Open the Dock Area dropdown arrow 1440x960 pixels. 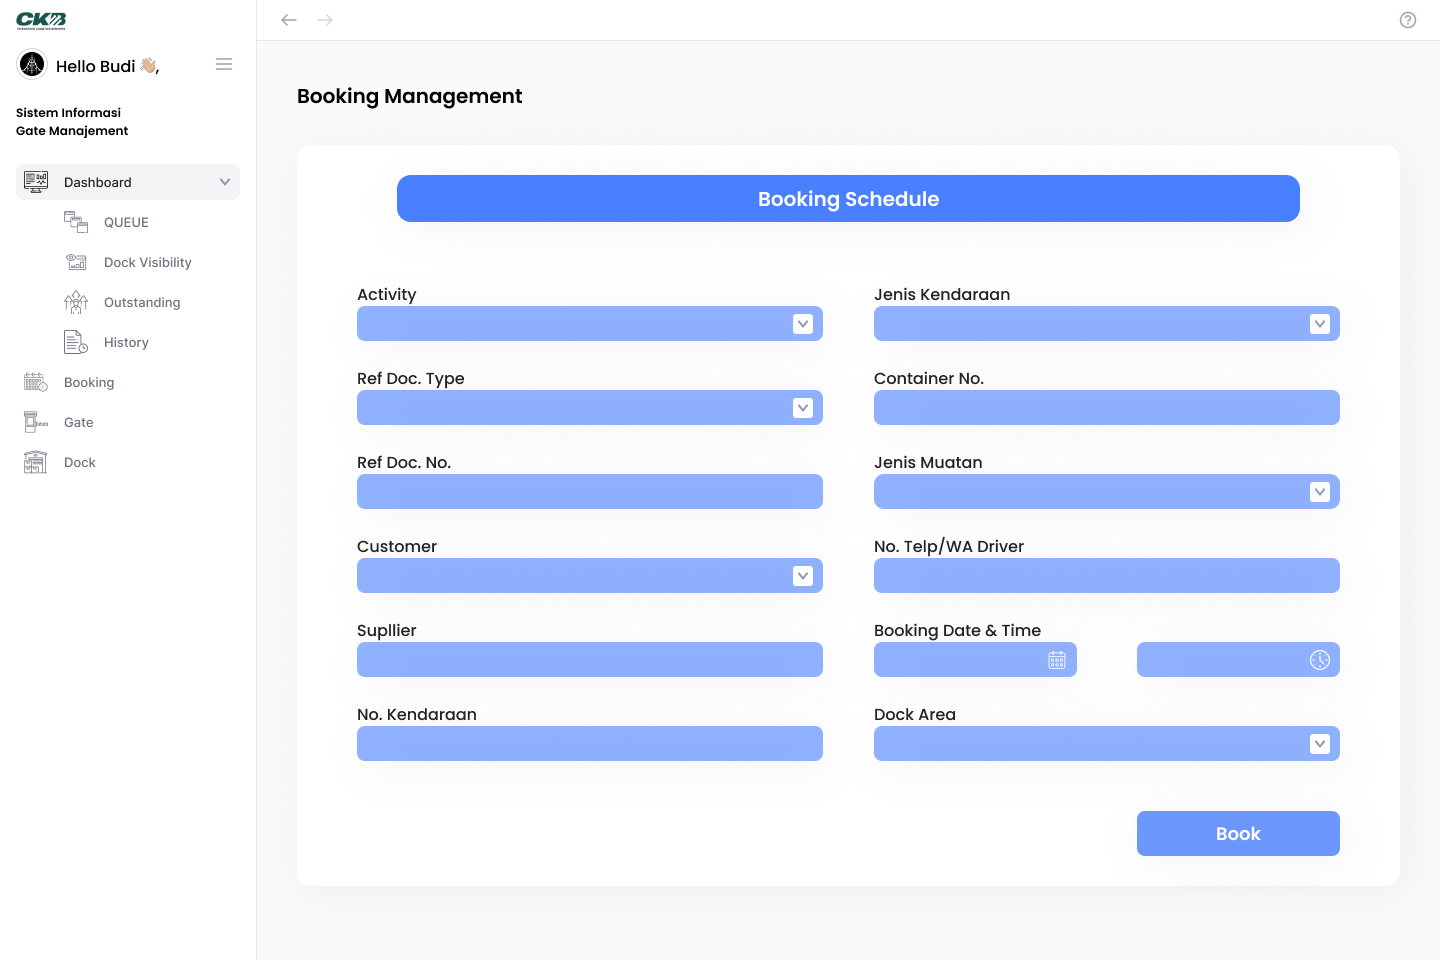click(1320, 744)
